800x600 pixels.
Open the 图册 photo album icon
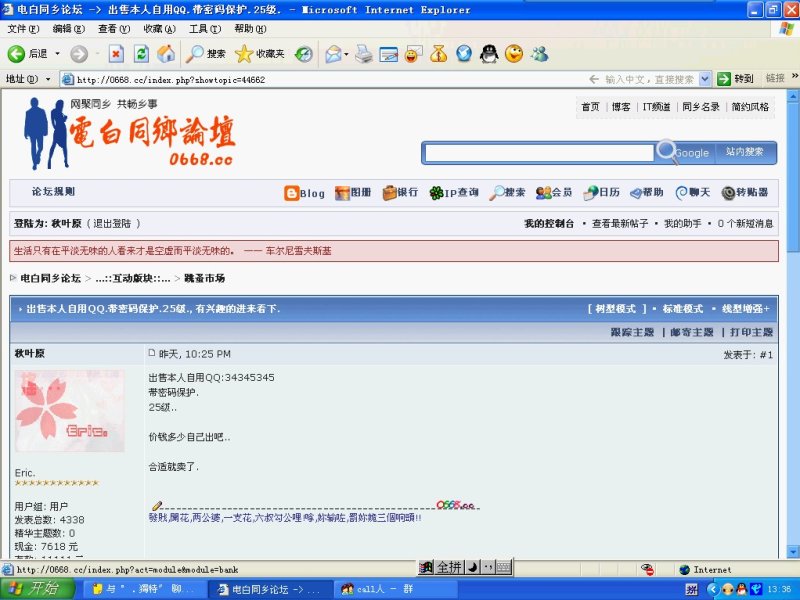pyautogui.click(x=352, y=193)
